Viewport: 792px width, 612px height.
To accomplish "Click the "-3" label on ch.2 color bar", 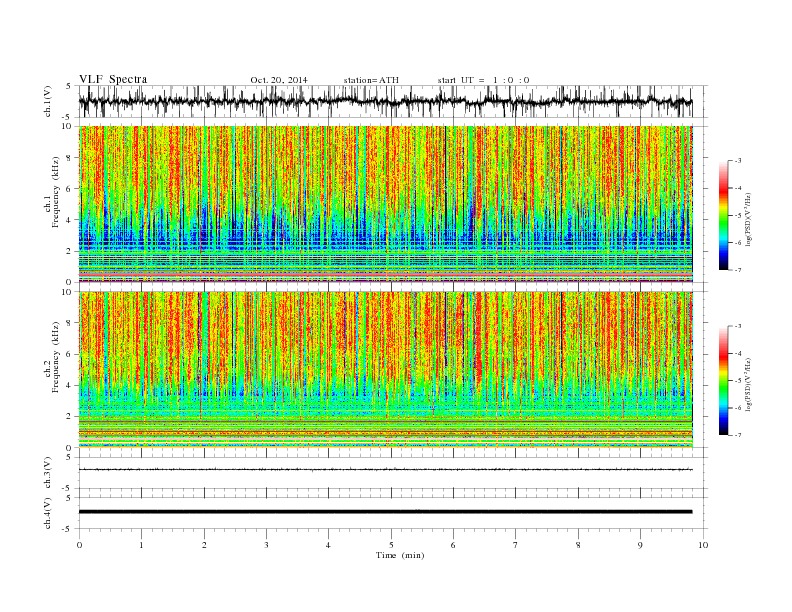I will point(738,327).
